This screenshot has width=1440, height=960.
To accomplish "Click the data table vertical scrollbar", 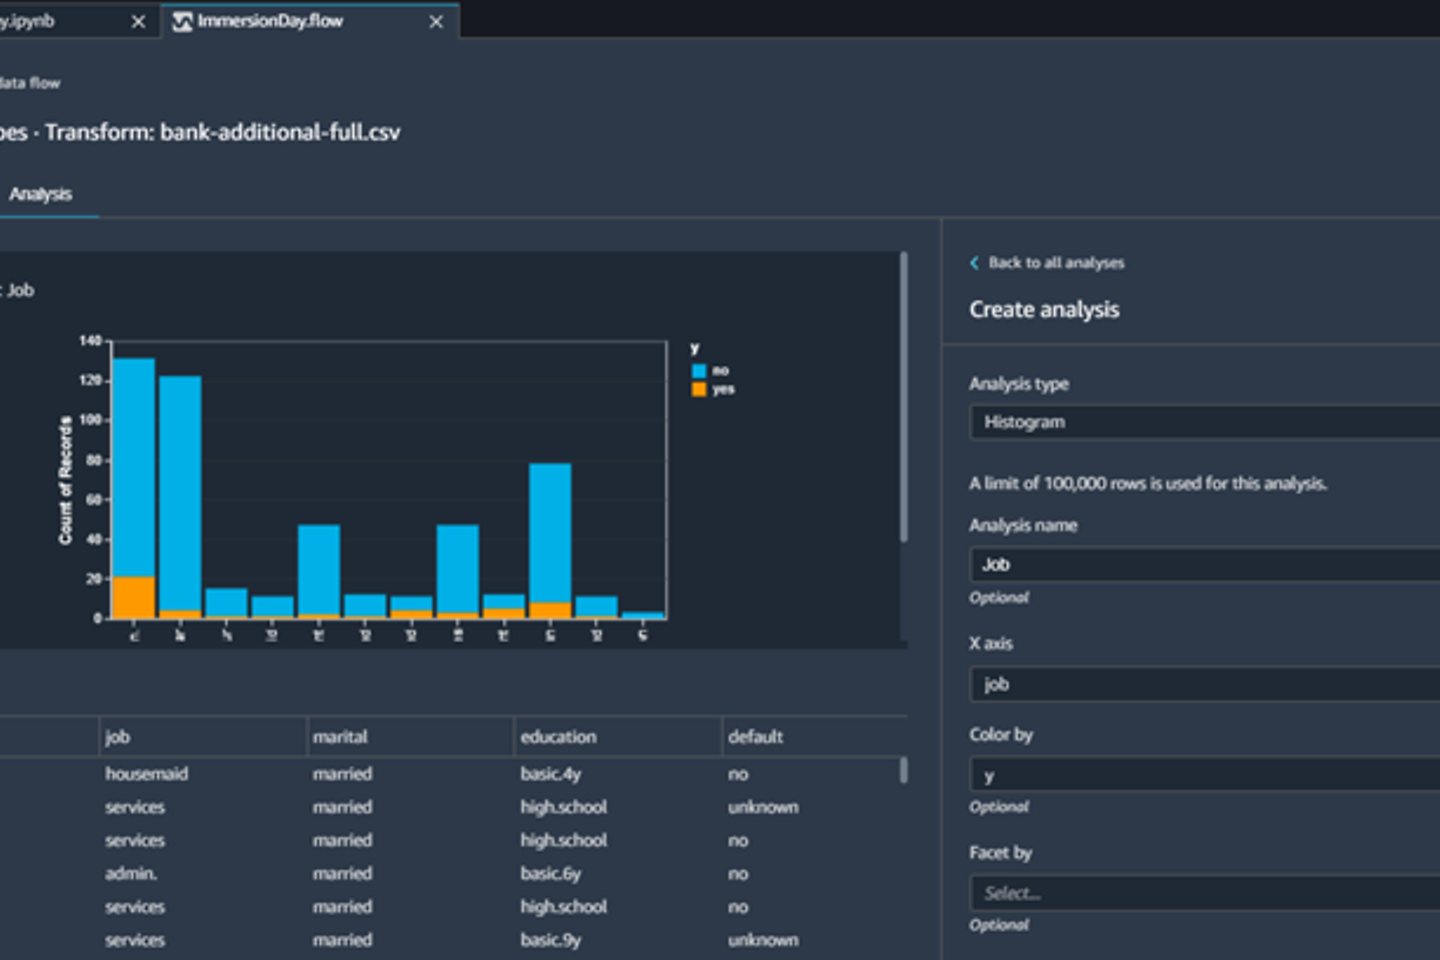I will coord(904,770).
